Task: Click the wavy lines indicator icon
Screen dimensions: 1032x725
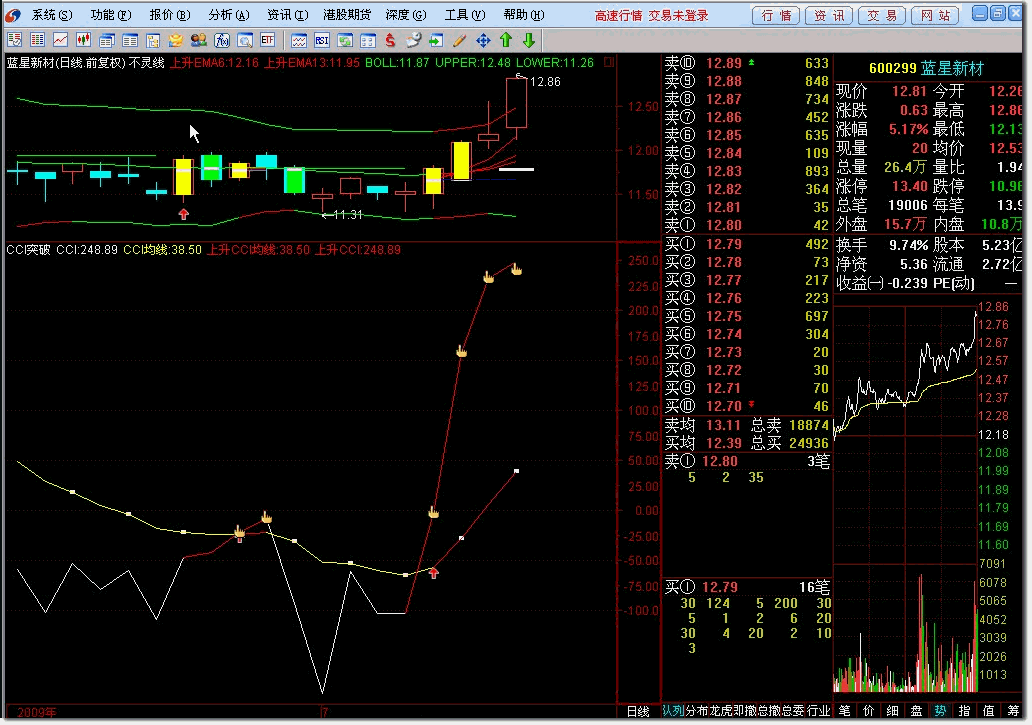Action: click(x=299, y=40)
